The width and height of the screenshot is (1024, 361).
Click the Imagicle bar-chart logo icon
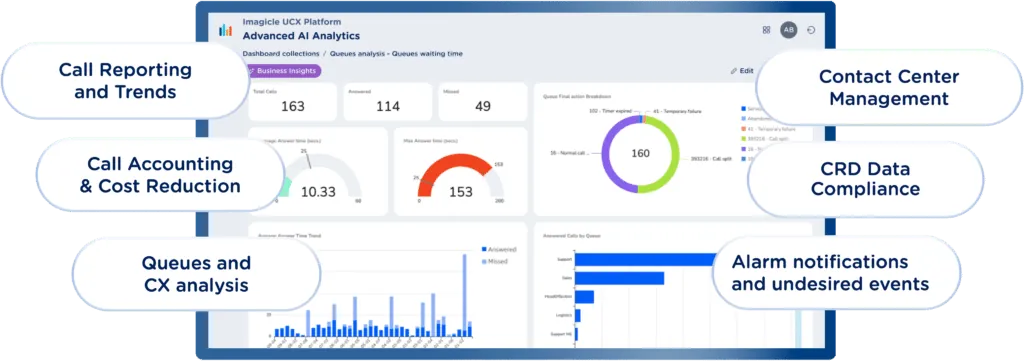pyautogui.click(x=225, y=30)
